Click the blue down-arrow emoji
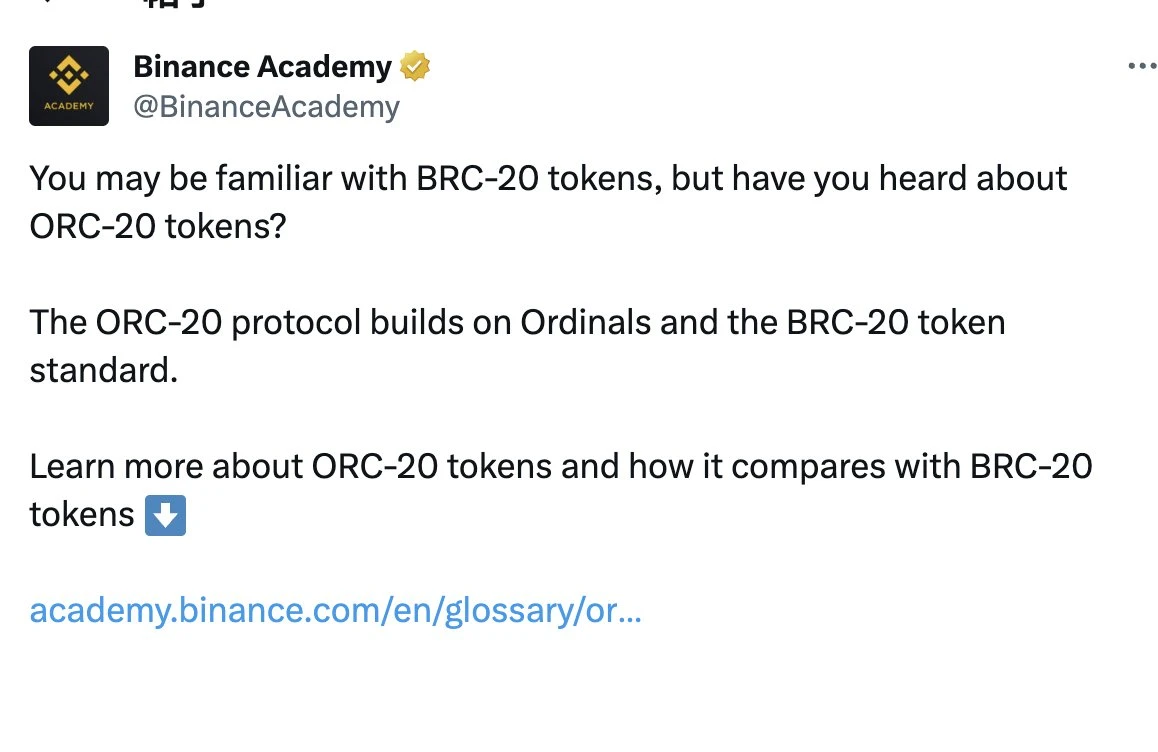The image size is (1158, 752). pyautogui.click(x=166, y=514)
